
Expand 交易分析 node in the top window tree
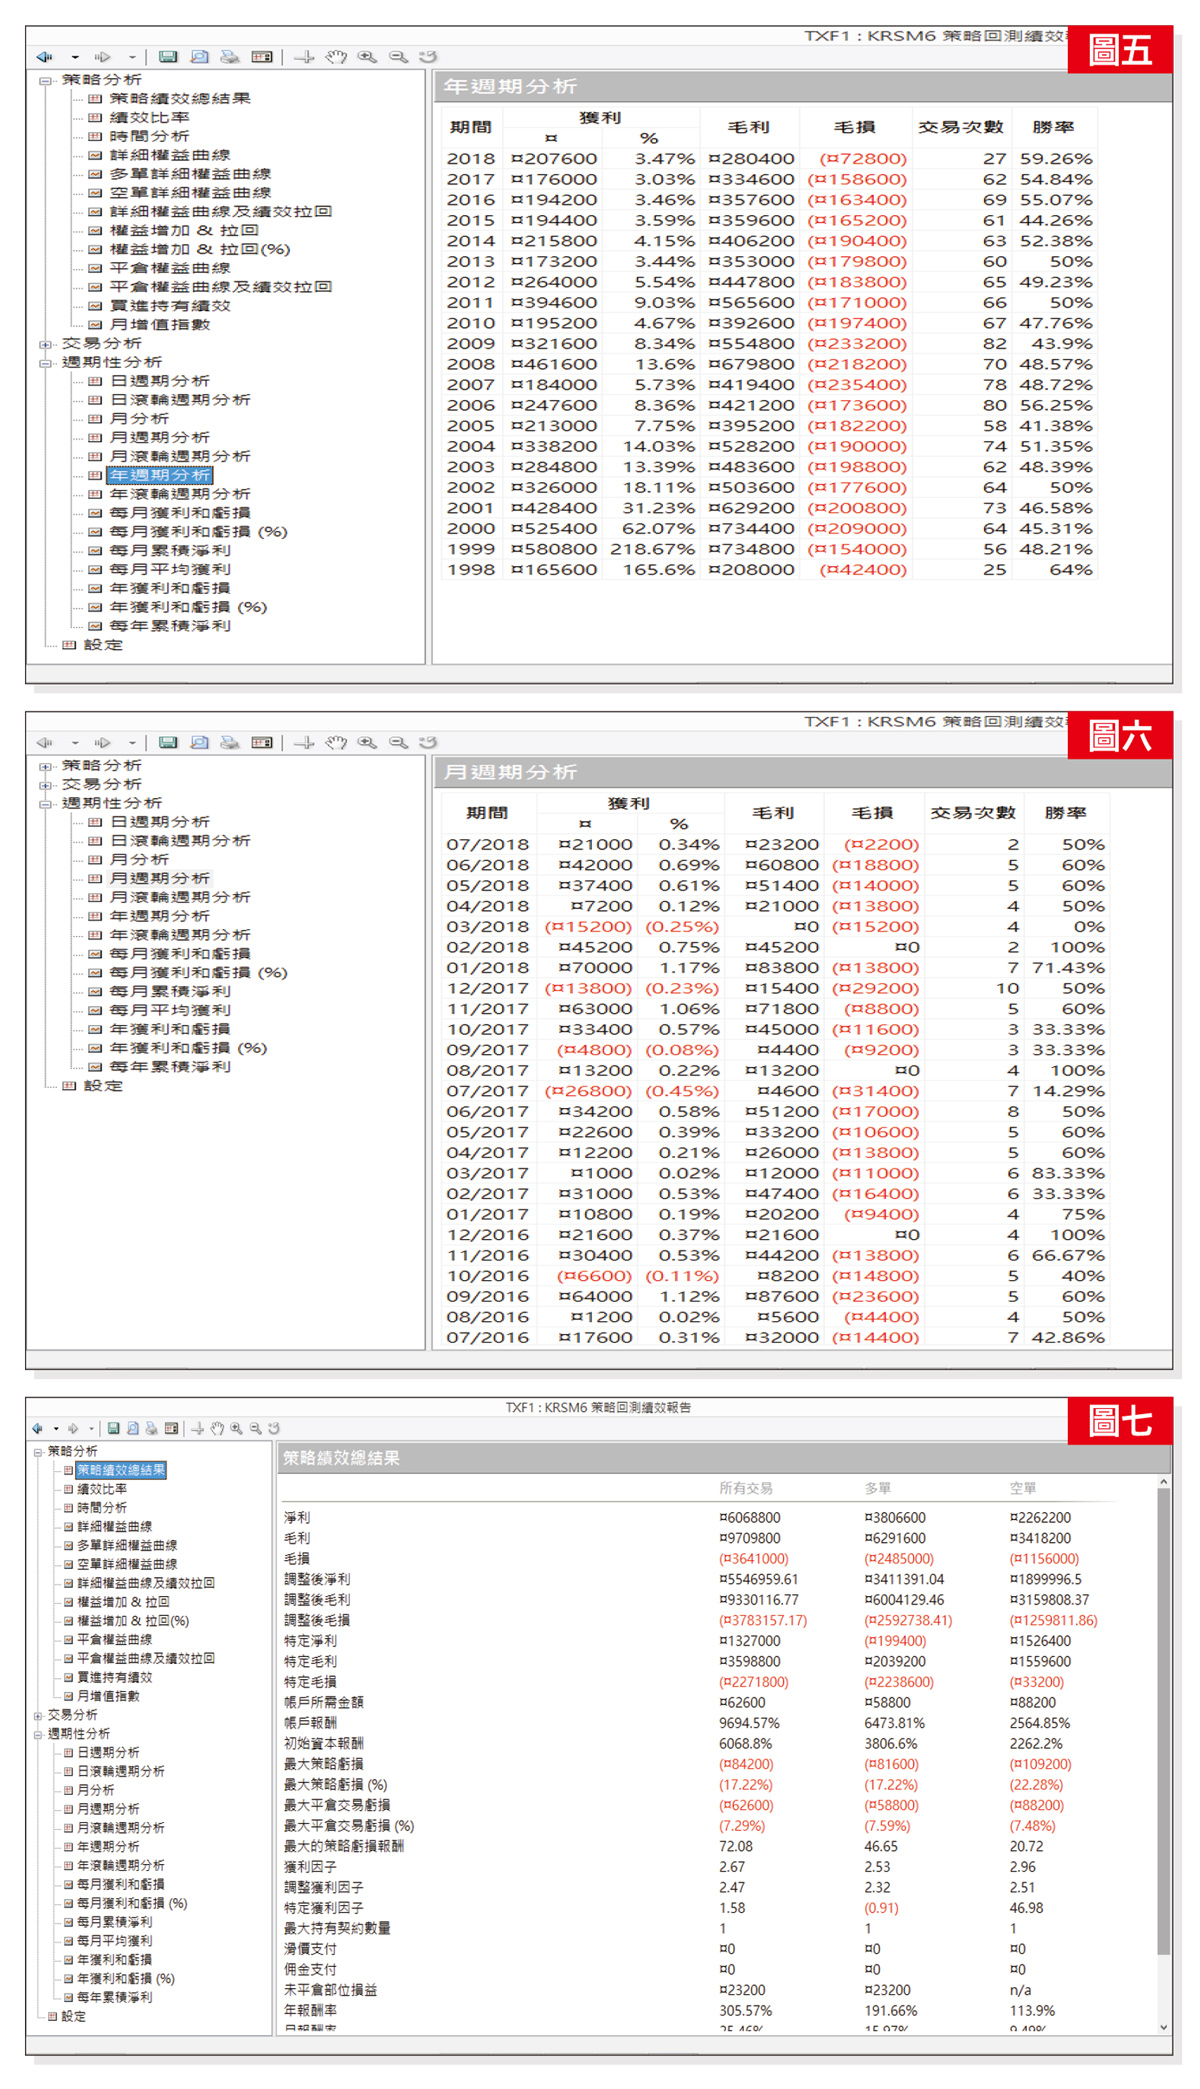(45, 344)
